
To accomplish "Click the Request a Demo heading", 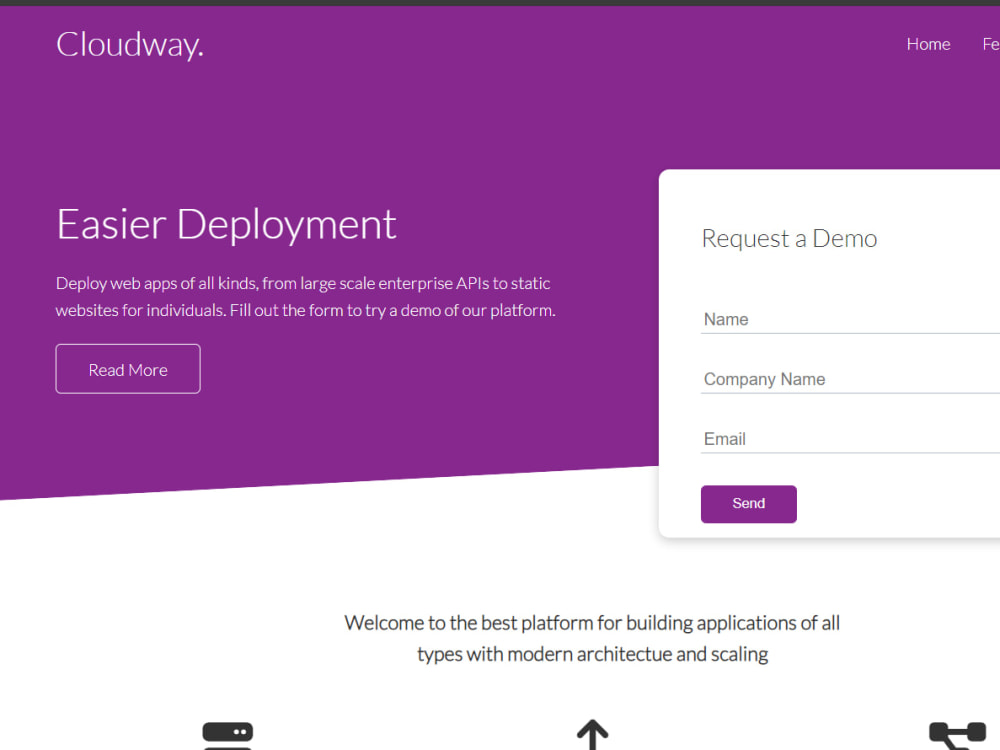I will (x=790, y=239).
